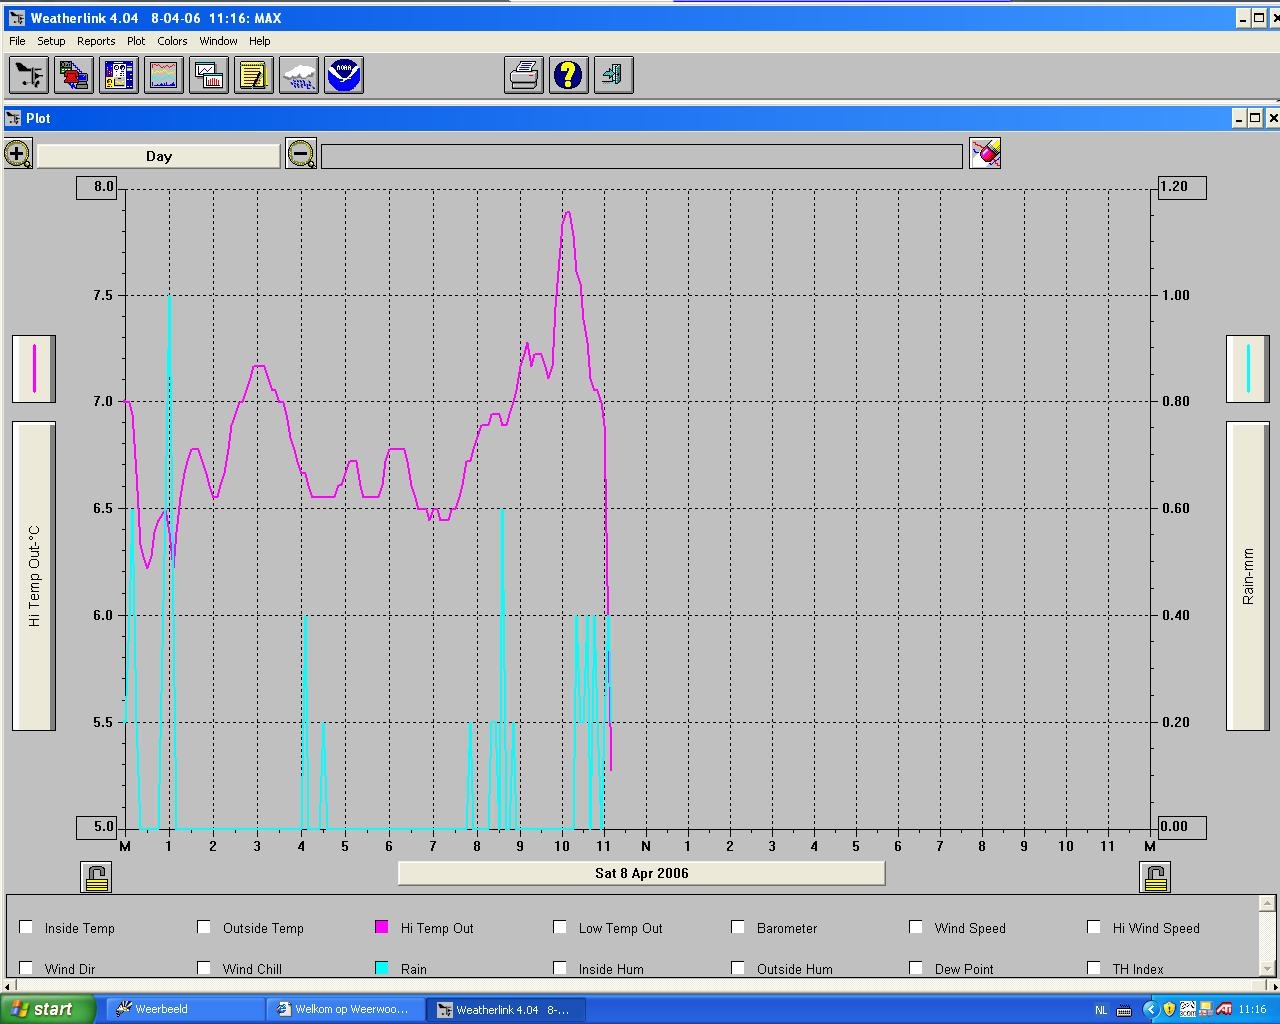Click the magenta line color swatch
Screen dimensions: 1280x1024
(34, 368)
